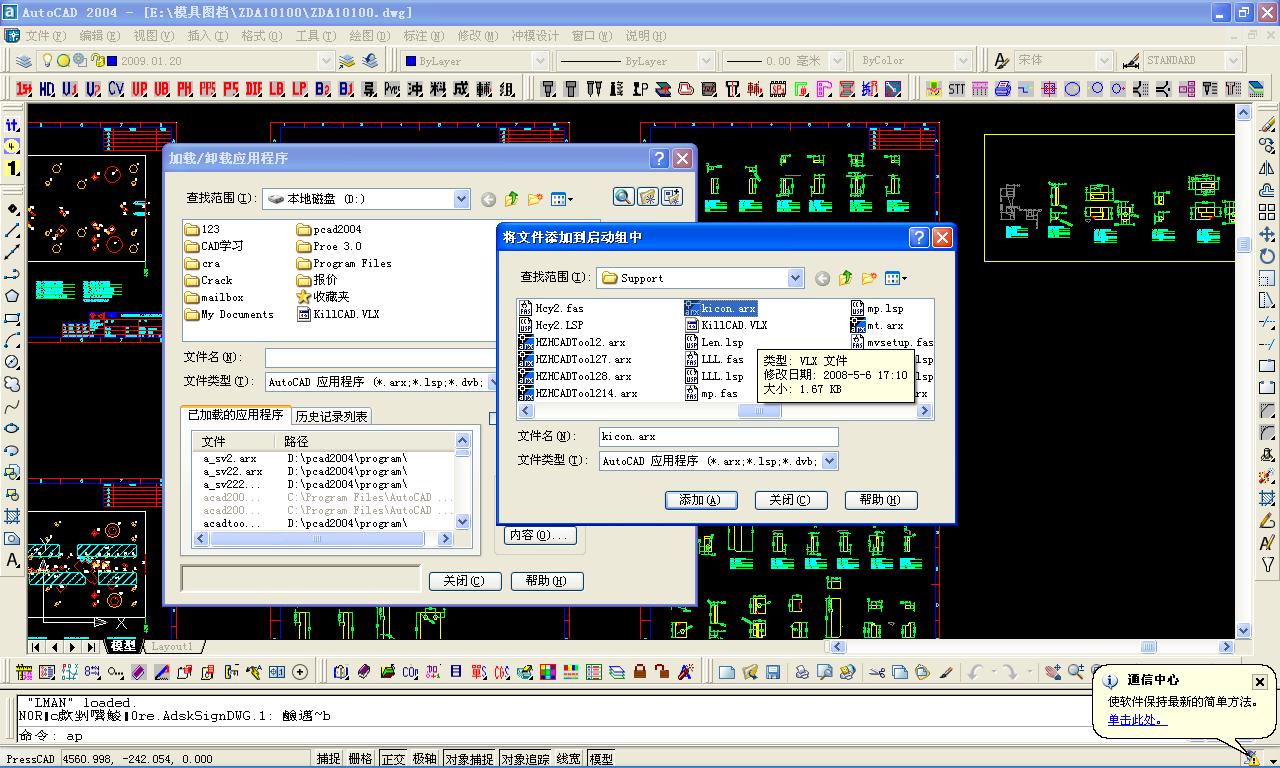Image resolution: width=1280 pixels, height=768 pixels.
Task: Select the polygon tool on the draw toolbar
Action: 13,296
